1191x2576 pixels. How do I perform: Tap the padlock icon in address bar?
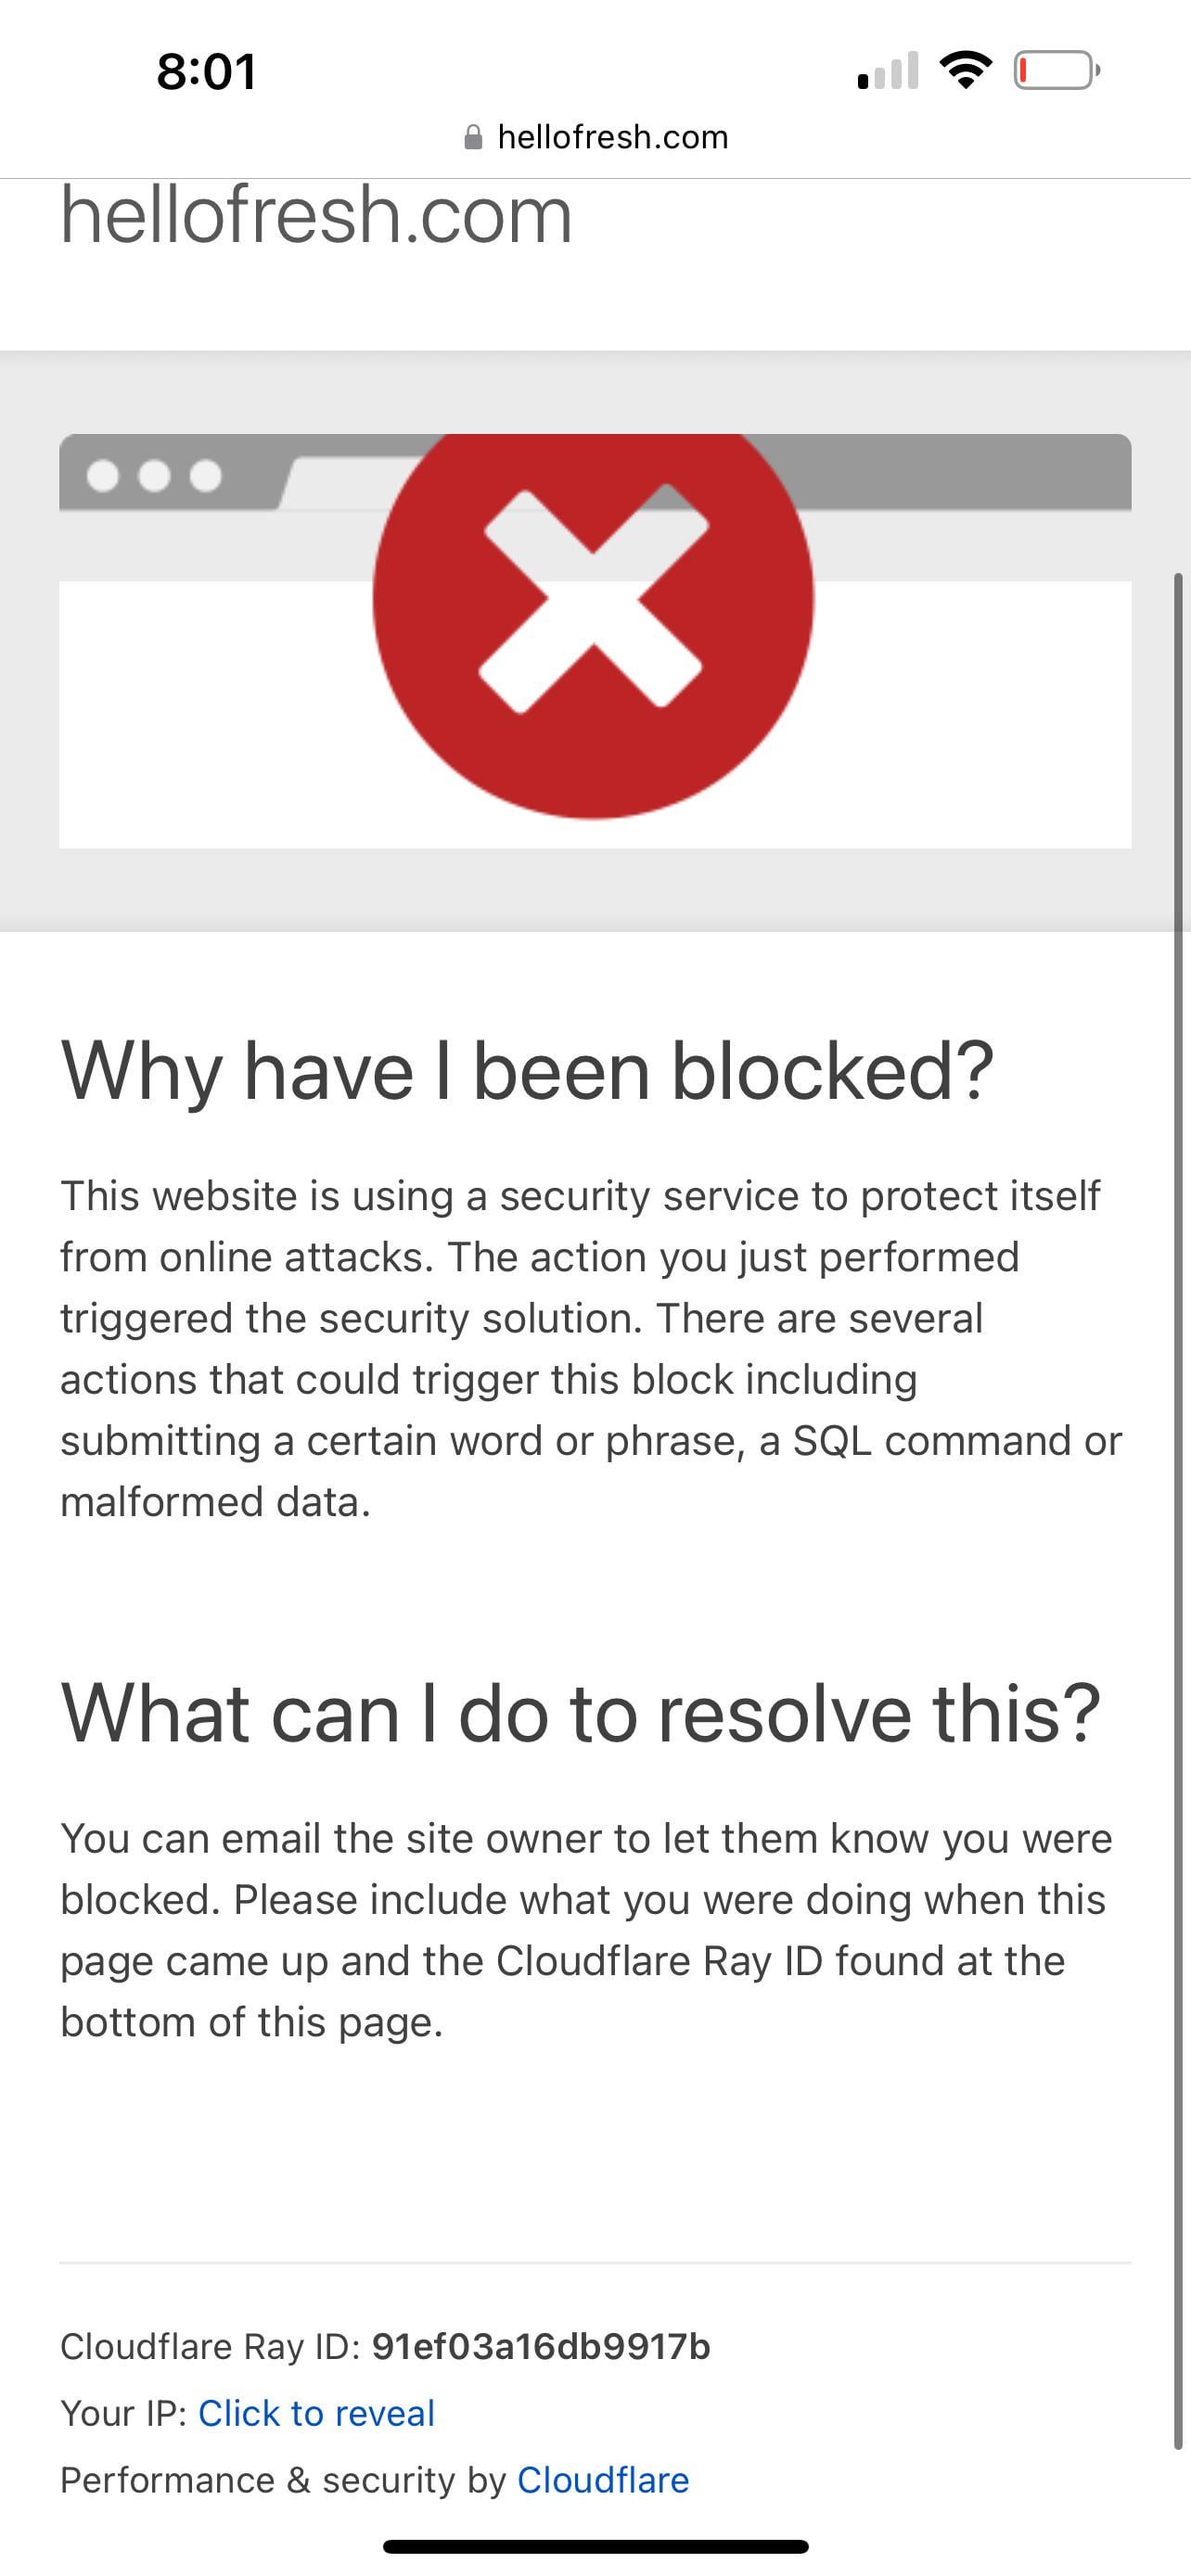coord(473,137)
